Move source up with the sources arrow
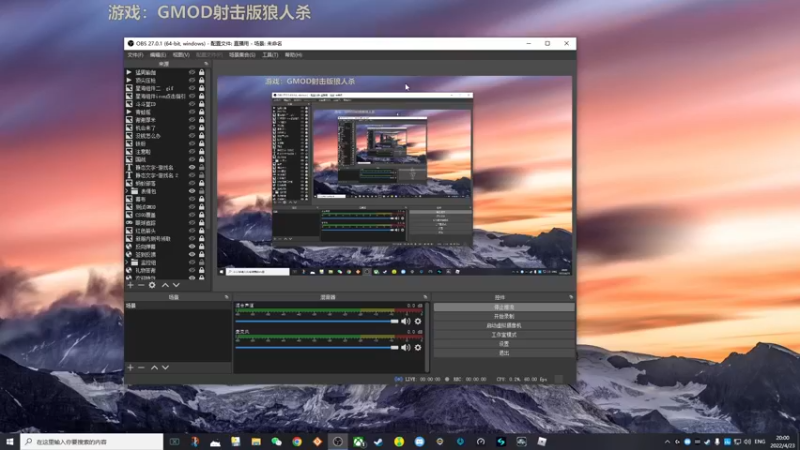Viewport: 800px width, 450px height. click(165, 285)
